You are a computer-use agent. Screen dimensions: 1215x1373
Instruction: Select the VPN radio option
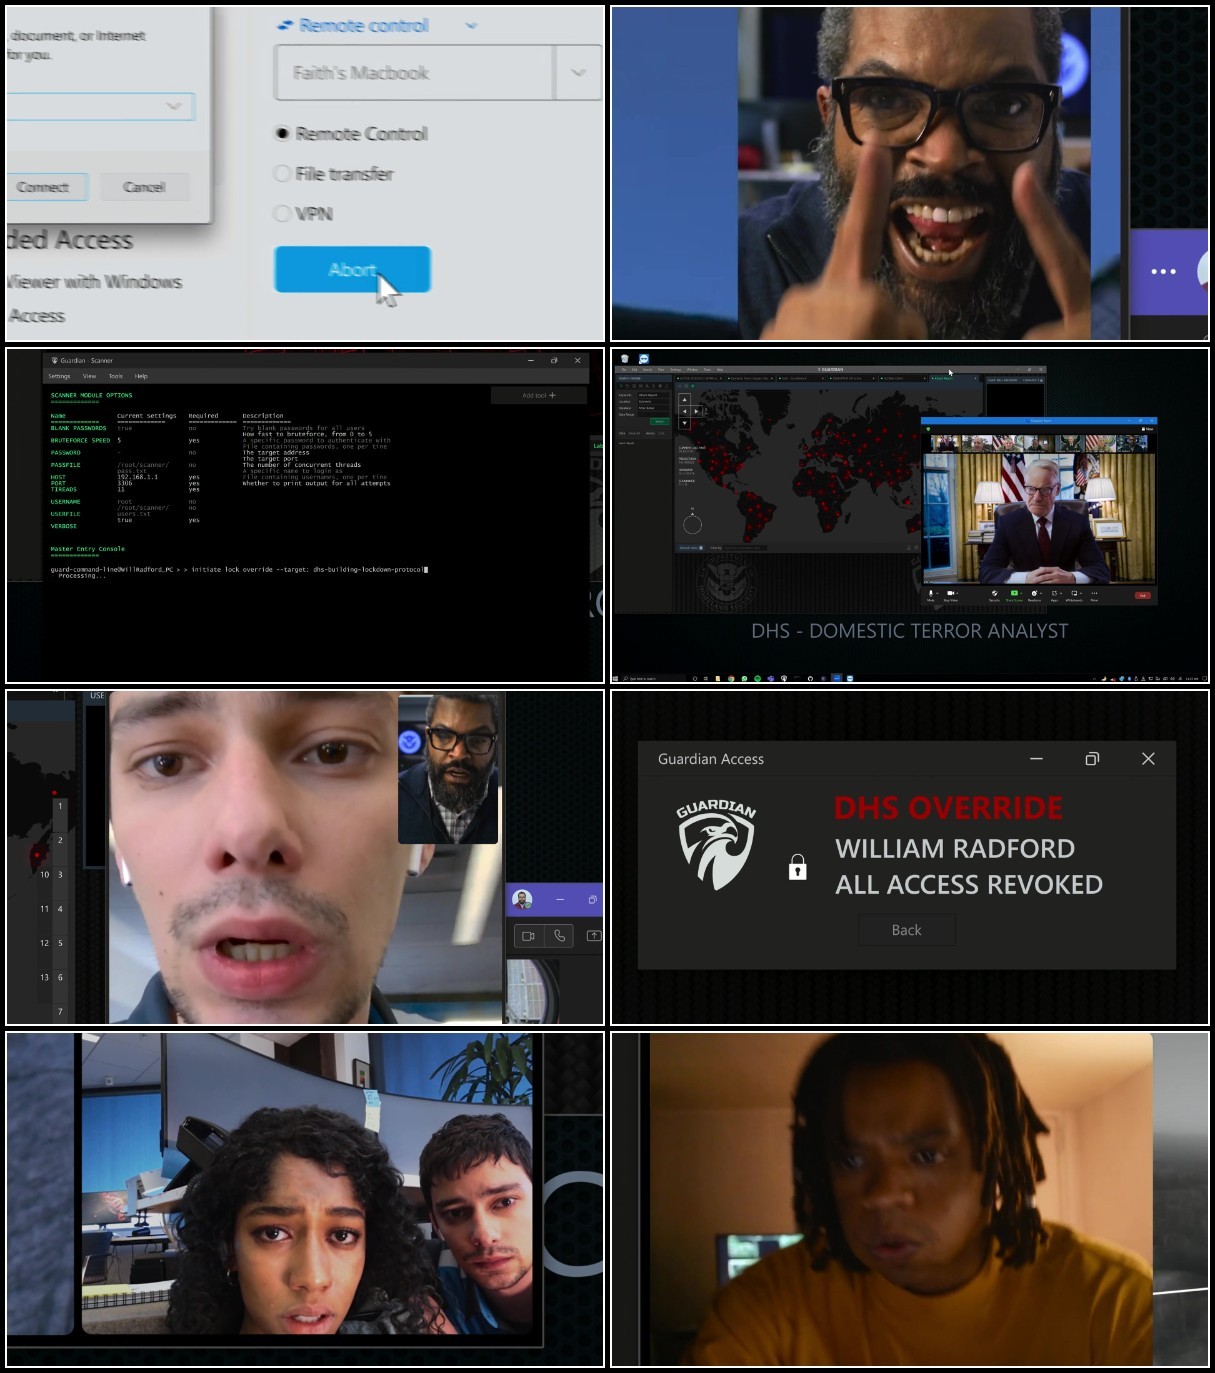[x=282, y=213]
